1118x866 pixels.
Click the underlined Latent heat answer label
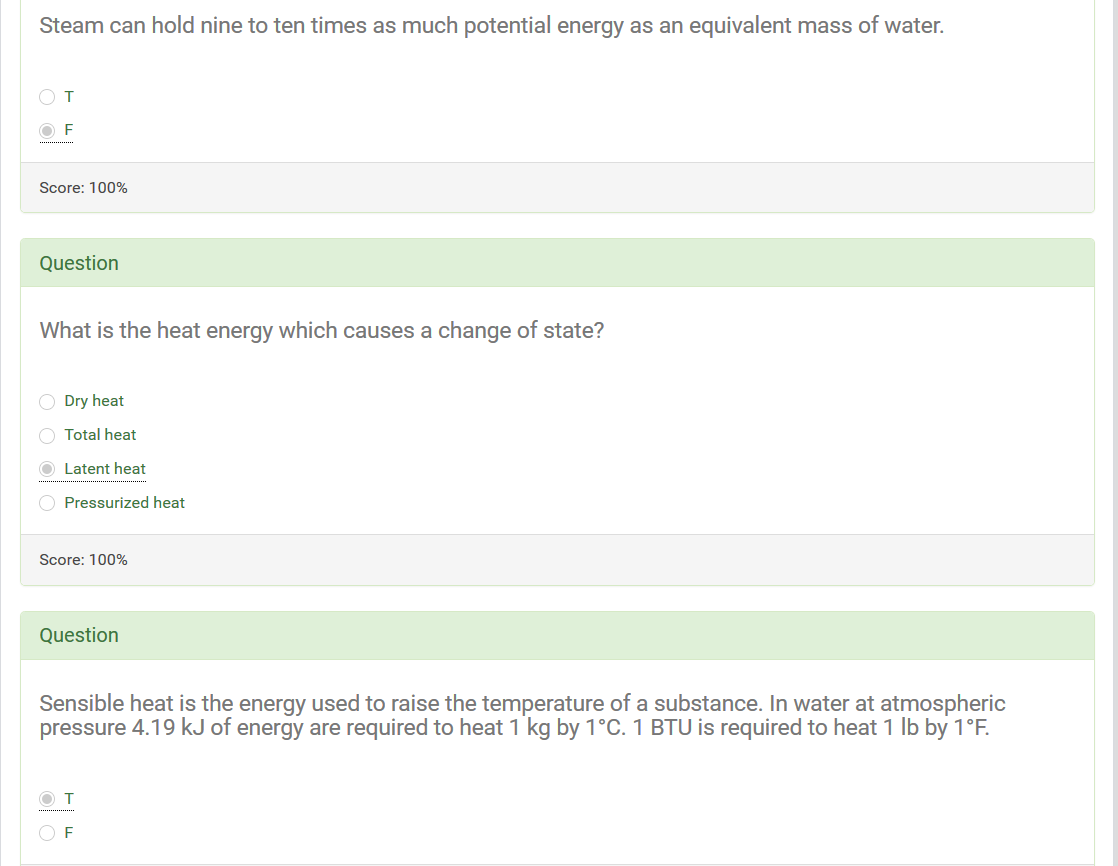click(104, 469)
